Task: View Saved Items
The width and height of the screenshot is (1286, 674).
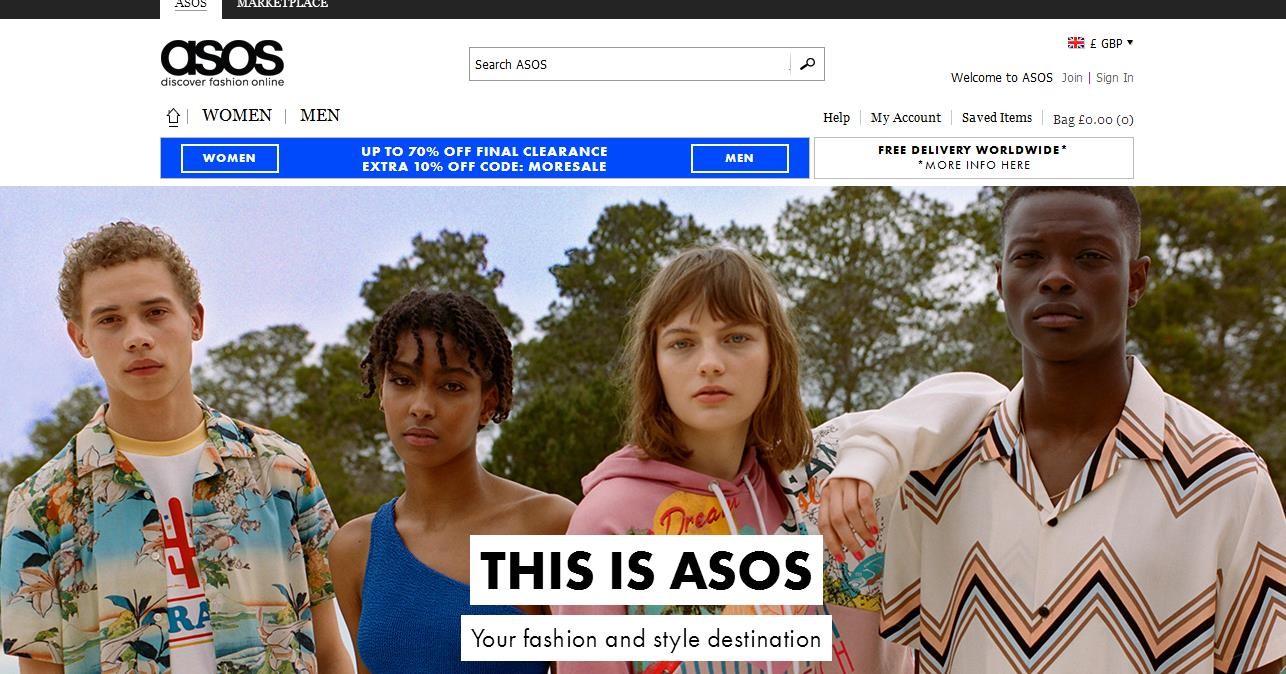Action: 997,118
